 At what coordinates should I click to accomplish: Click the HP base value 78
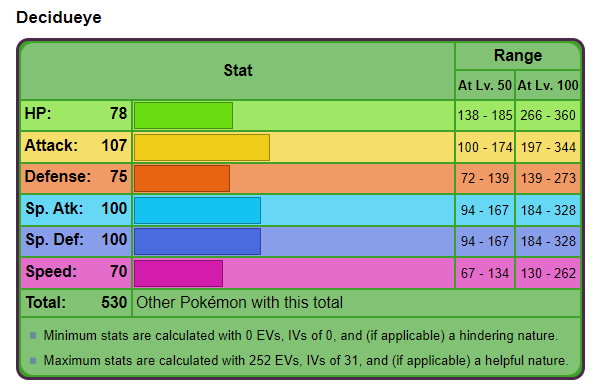(x=118, y=113)
